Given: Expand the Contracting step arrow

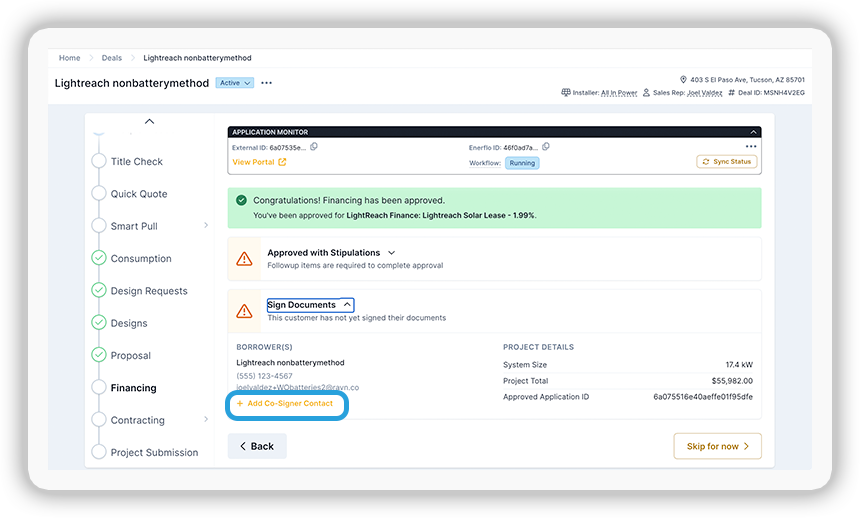Looking at the screenshot, I should (206, 419).
